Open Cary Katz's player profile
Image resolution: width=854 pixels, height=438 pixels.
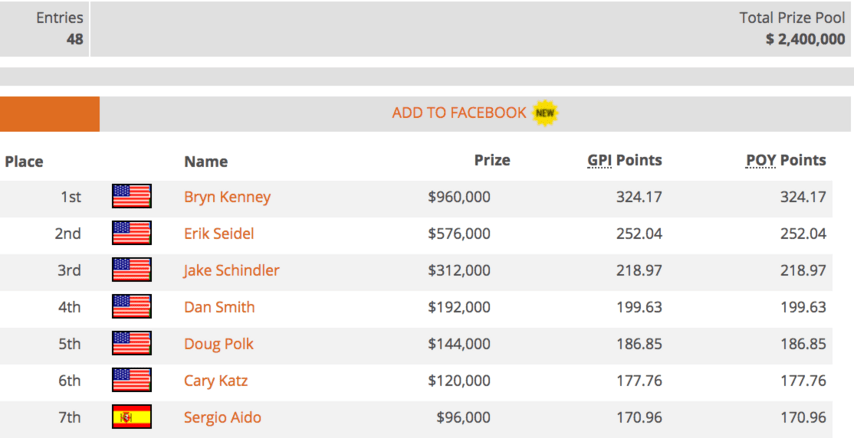(216, 380)
